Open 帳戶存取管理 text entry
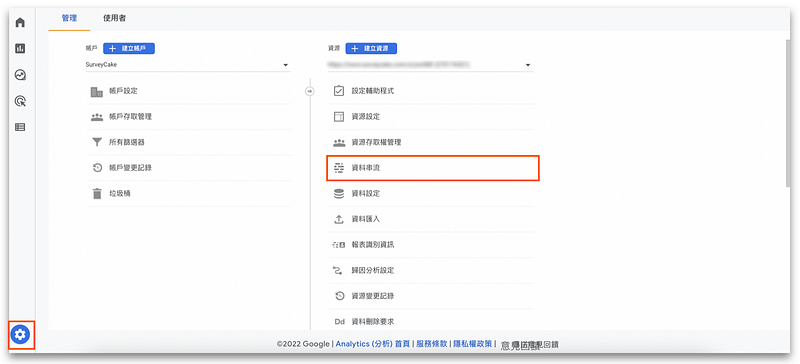 click(131, 117)
